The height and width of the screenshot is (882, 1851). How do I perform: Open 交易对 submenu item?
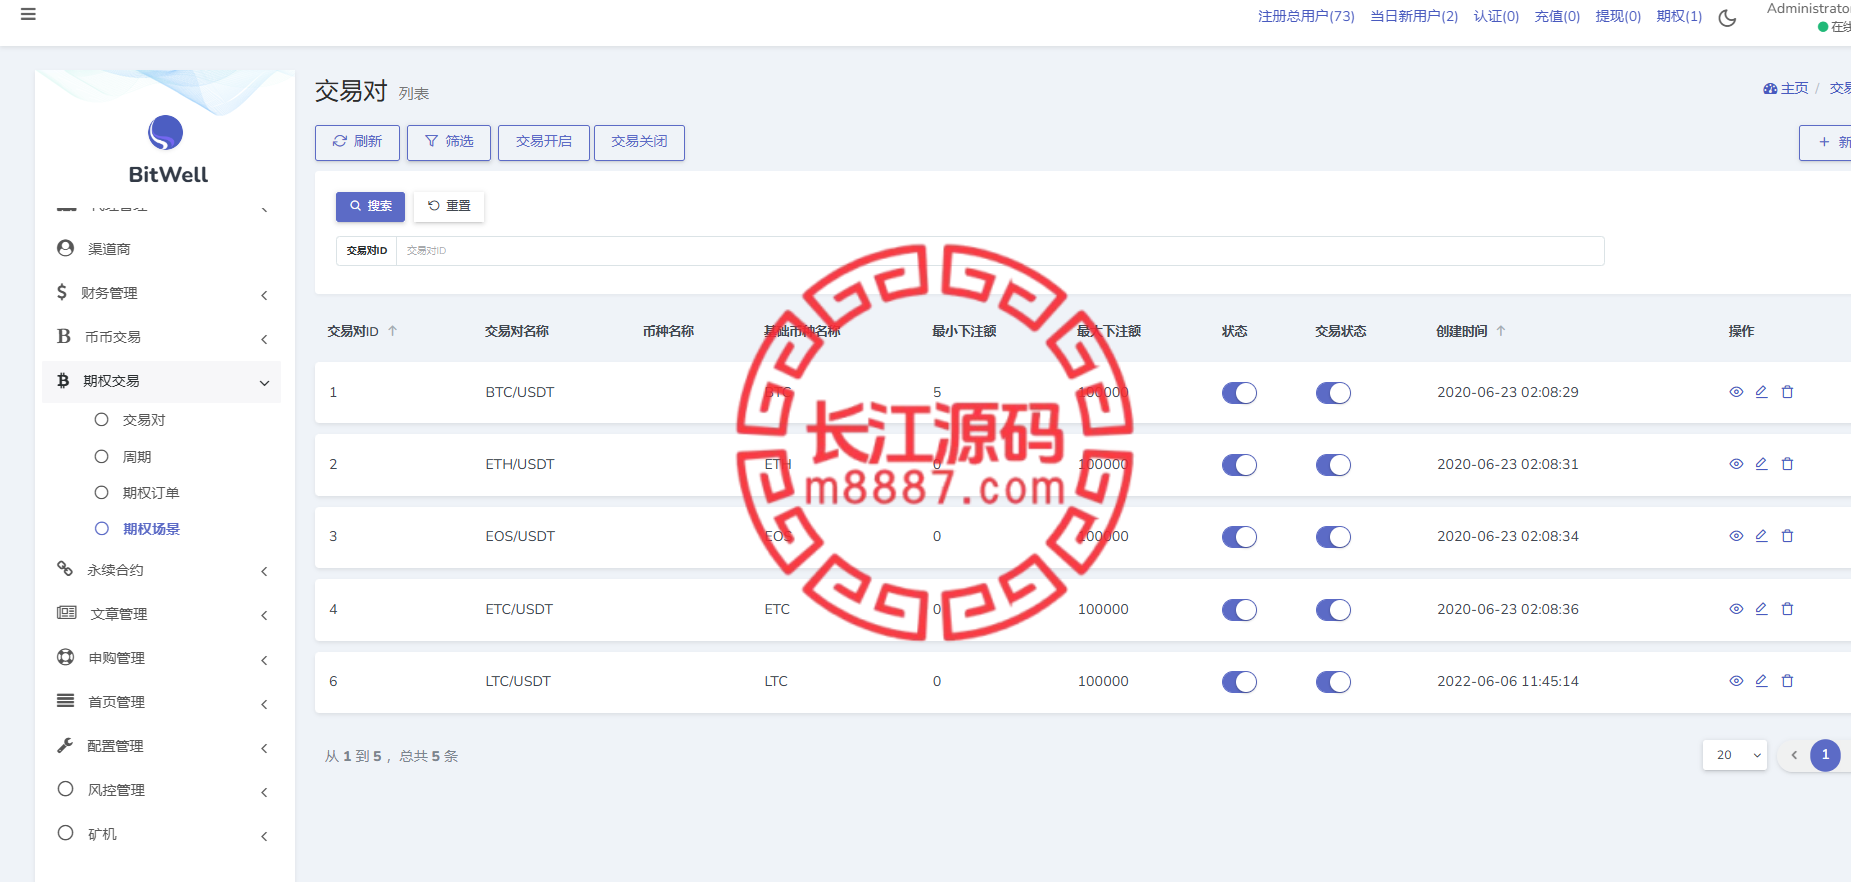(143, 420)
